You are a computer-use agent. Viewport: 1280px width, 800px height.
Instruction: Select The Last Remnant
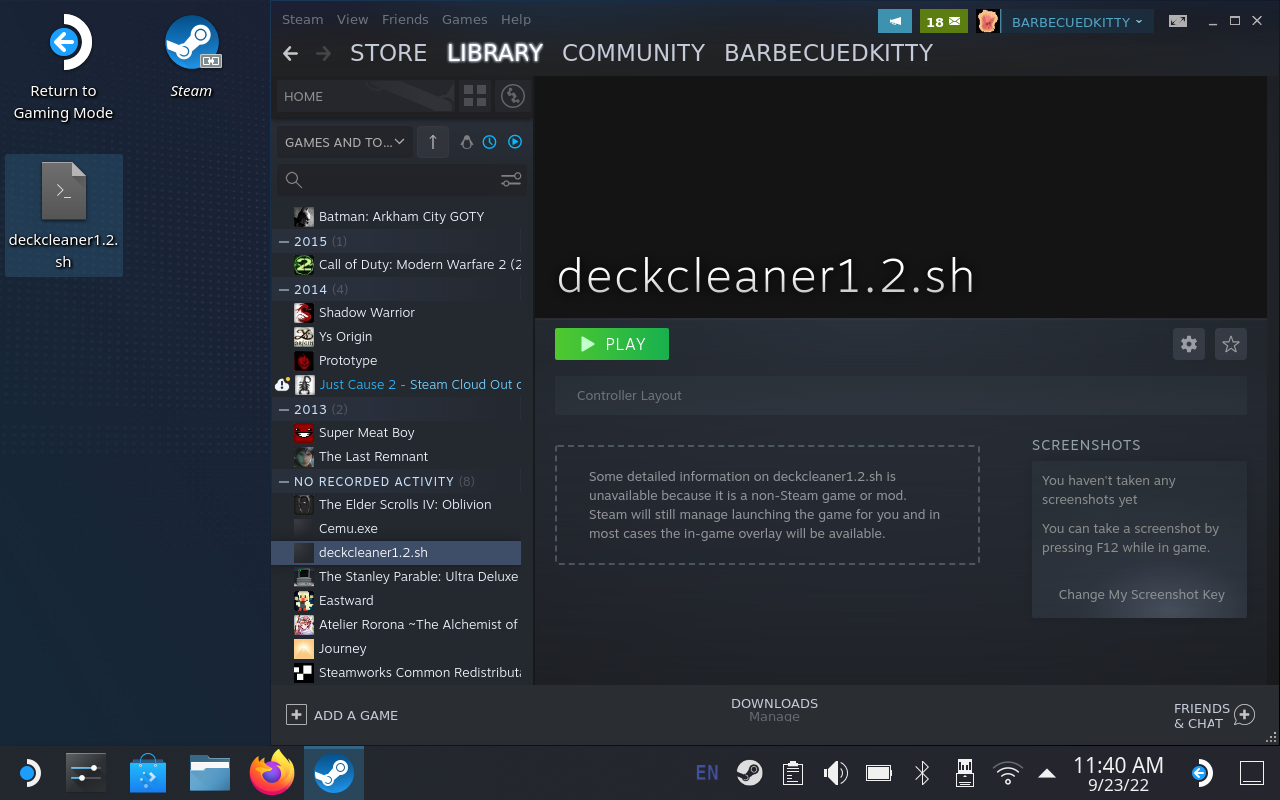pyautogui.click(x=396, y=456)
